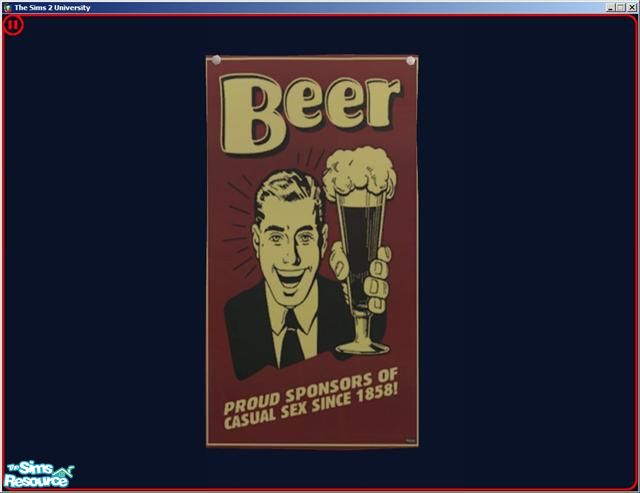Screen dimensions: 640x493
Task: Minimize the Sims 2 University window
Action: 608,7
